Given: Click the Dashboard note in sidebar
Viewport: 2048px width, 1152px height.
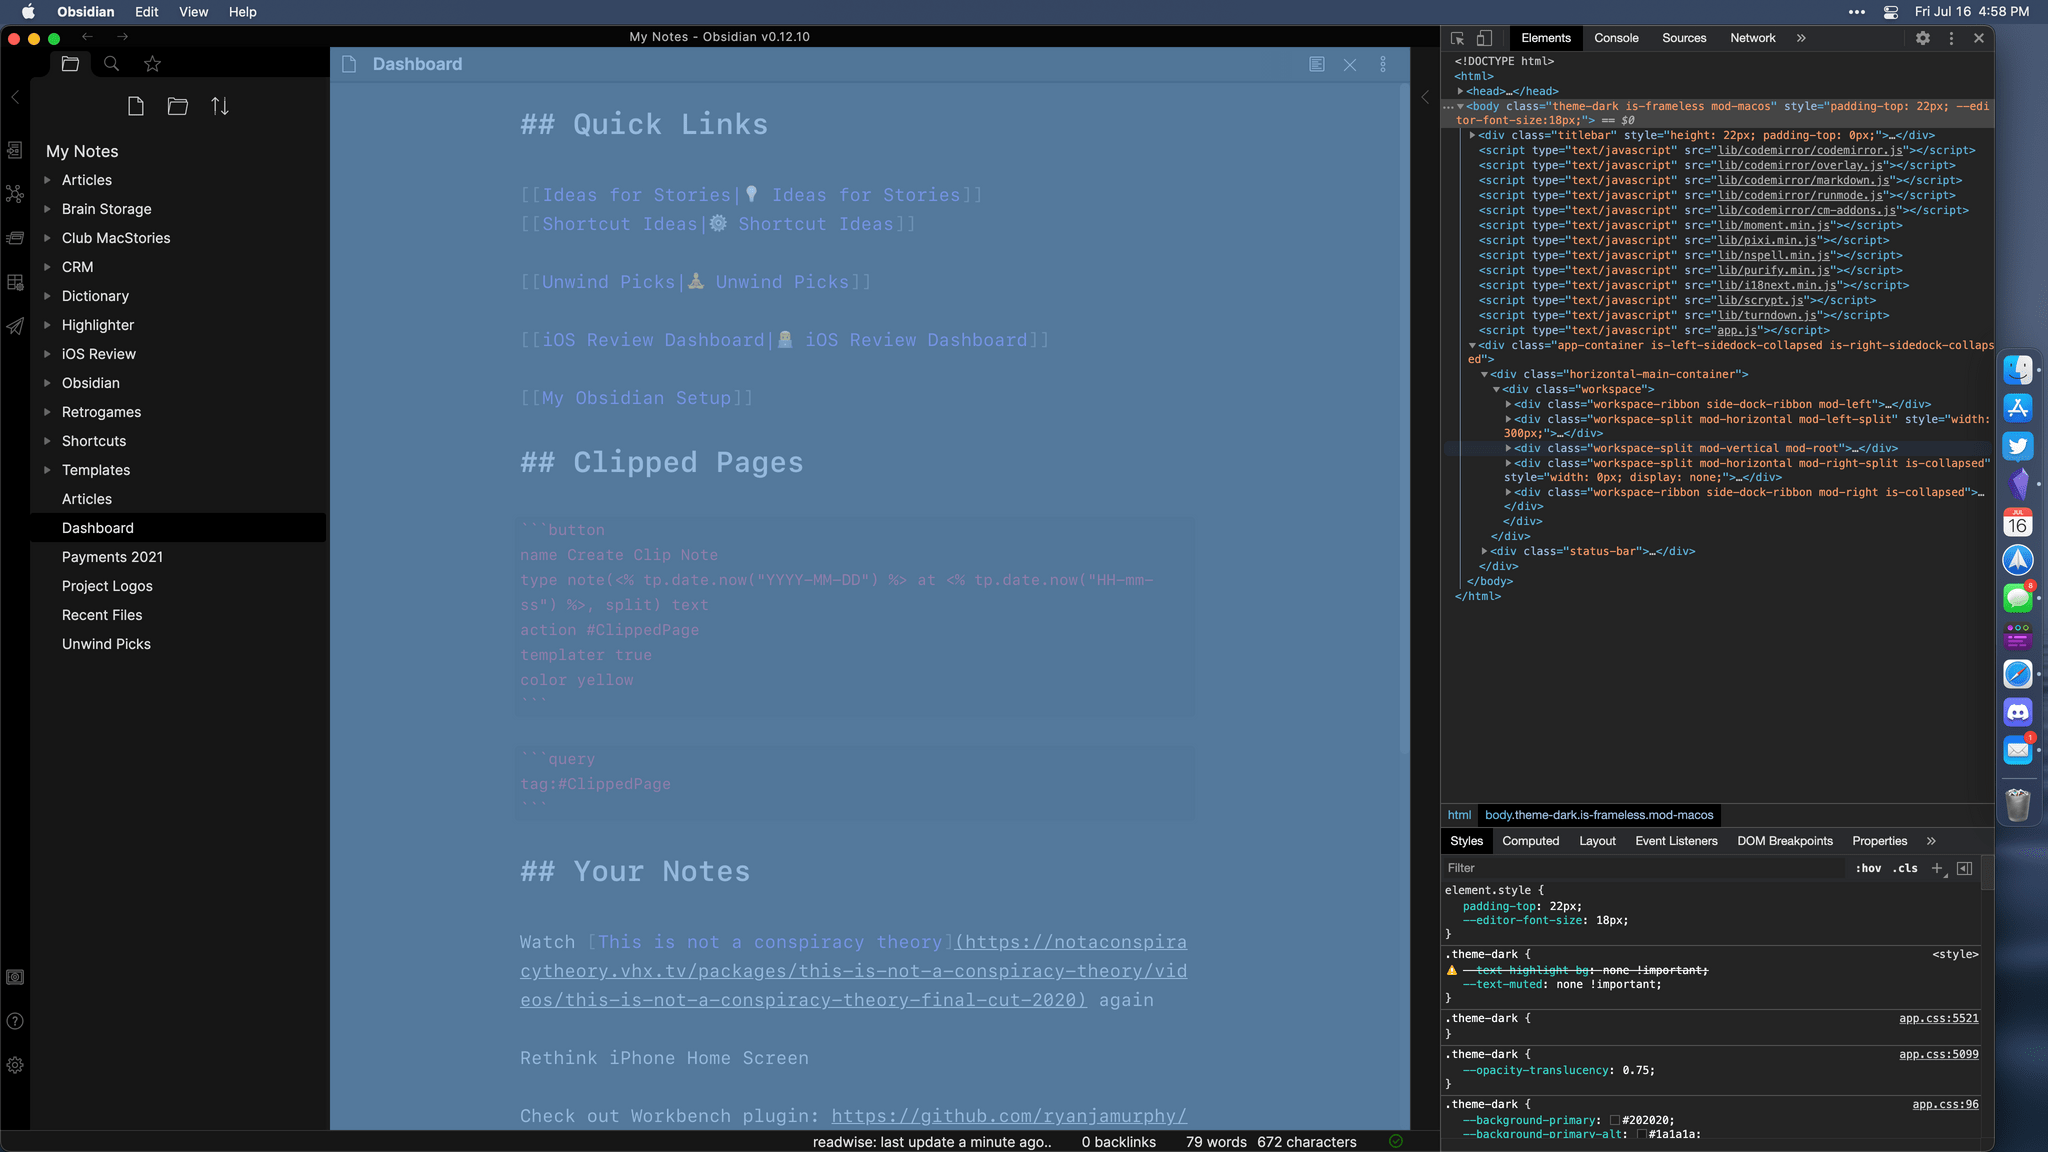Looking at the screenshot, I should (97, 527).
